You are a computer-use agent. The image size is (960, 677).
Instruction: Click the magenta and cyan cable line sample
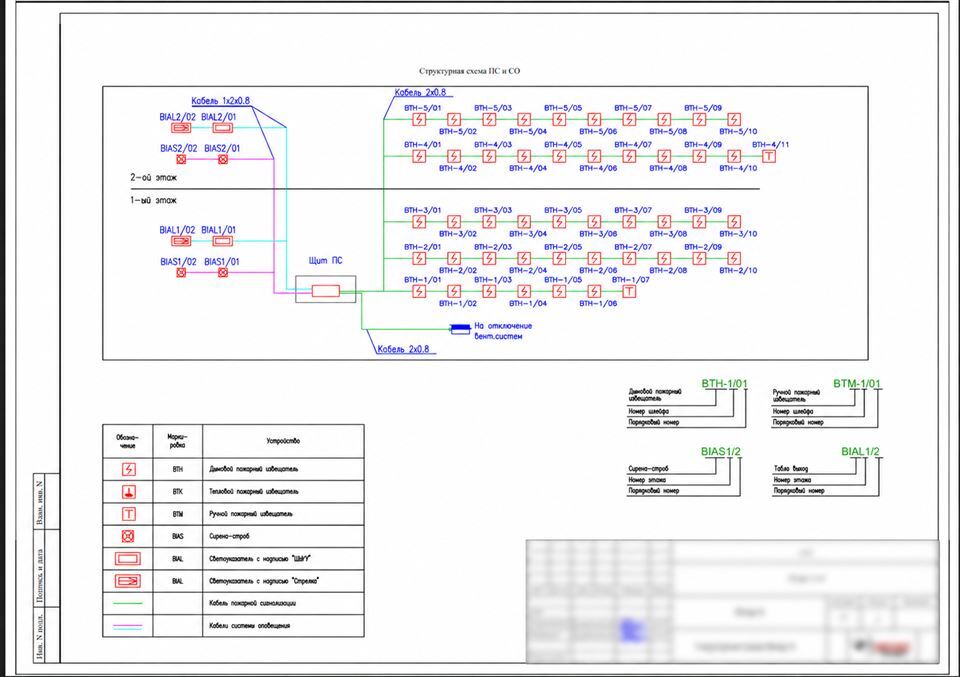coord(128,626)
